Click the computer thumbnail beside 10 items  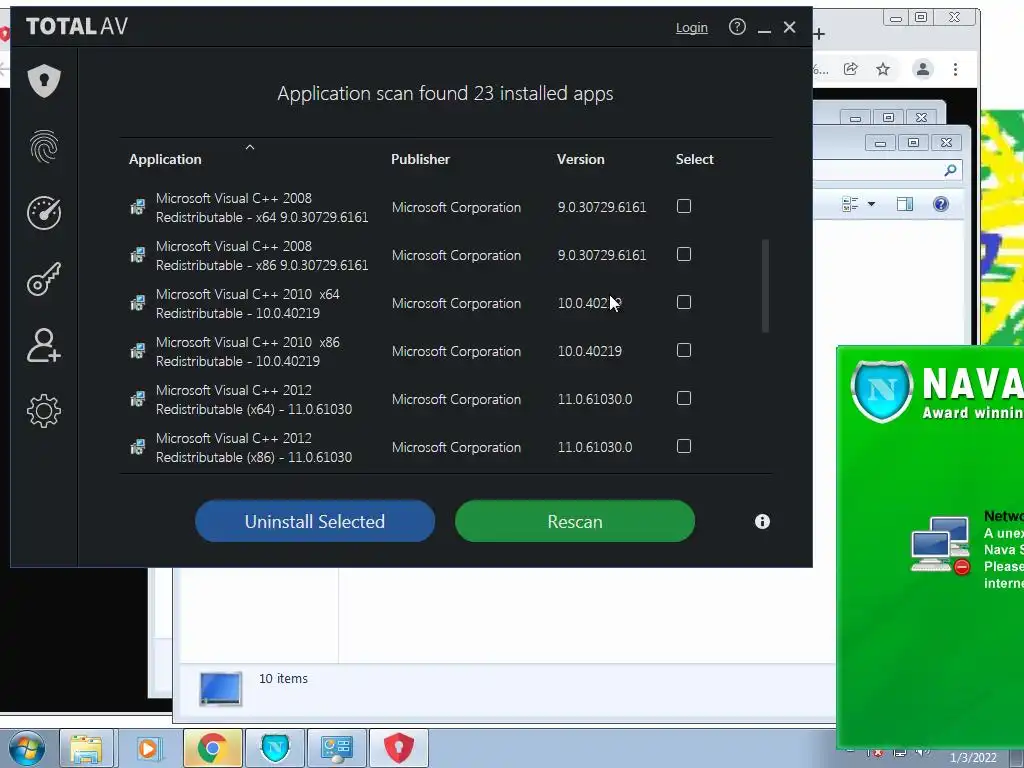[x=221, y=688]
